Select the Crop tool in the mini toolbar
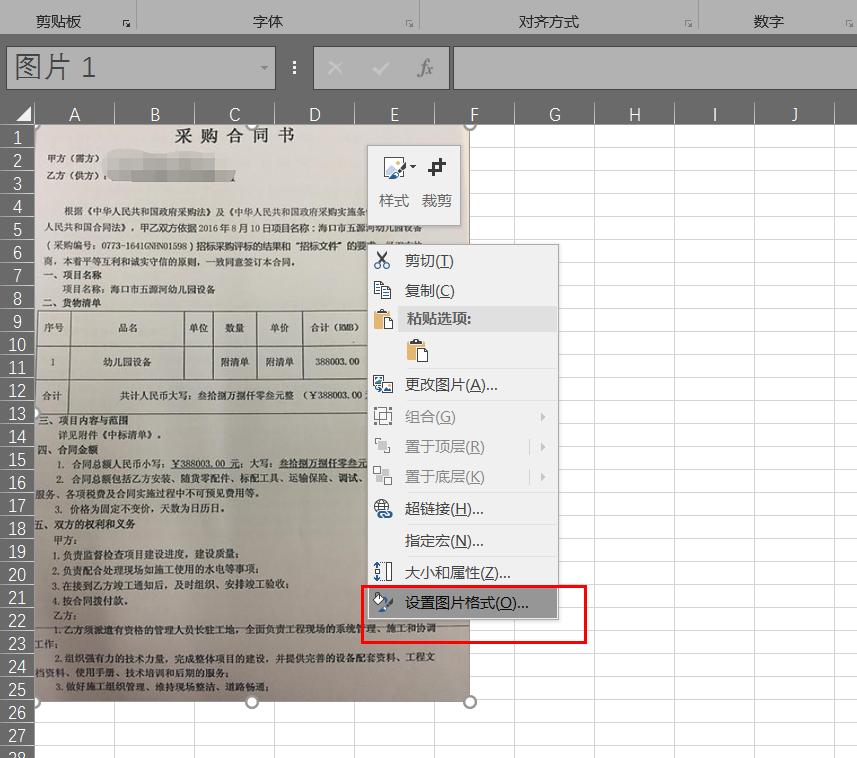857x758 pixels. 437,168
